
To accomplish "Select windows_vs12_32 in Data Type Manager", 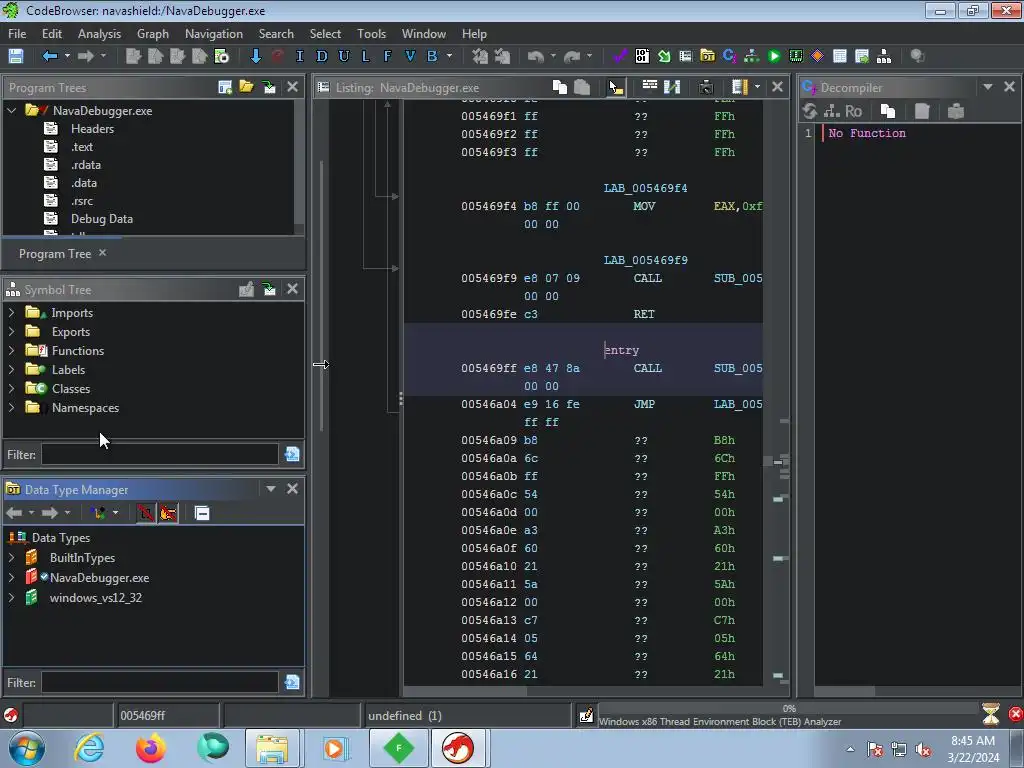I will (x=95, y=598).
